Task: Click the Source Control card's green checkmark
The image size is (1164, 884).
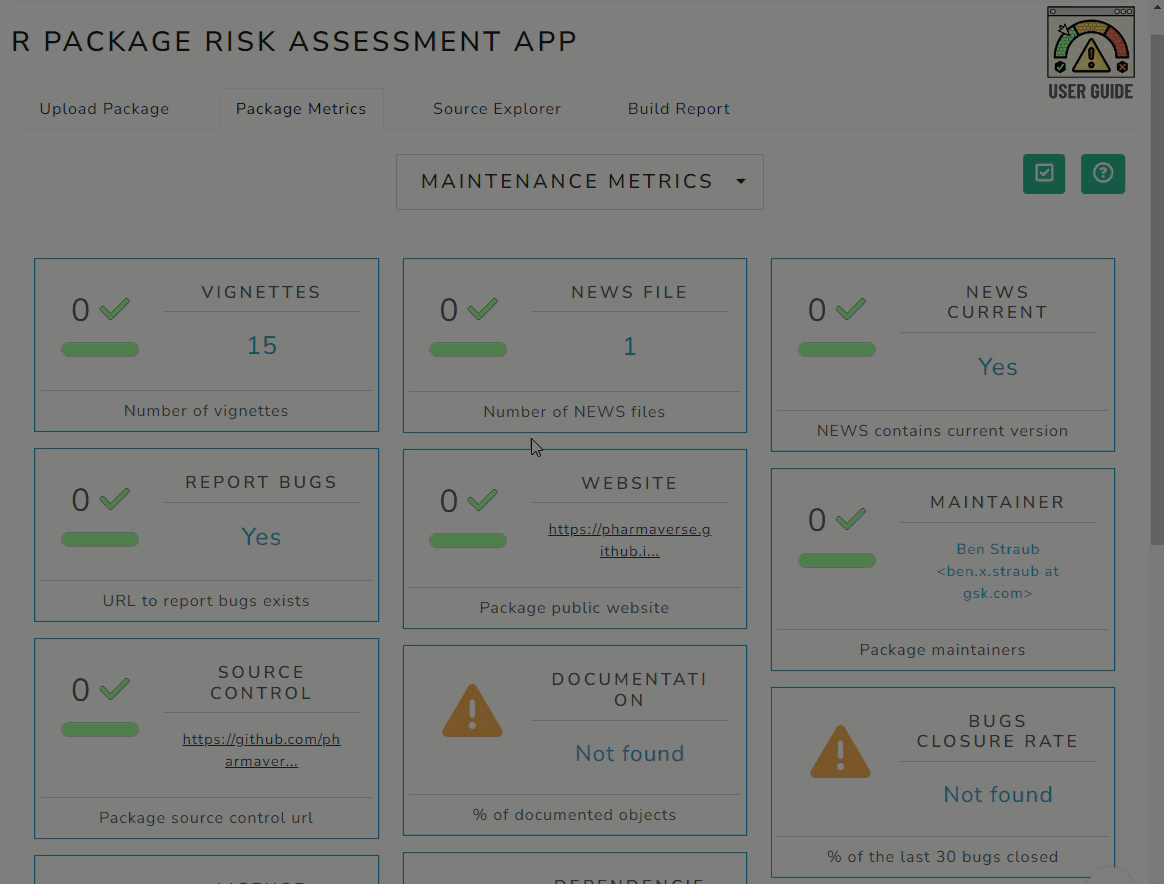Action: pos(114,689)
